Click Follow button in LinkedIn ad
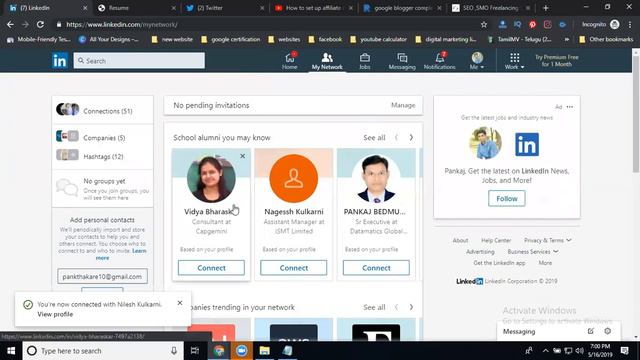 [507, 198]
